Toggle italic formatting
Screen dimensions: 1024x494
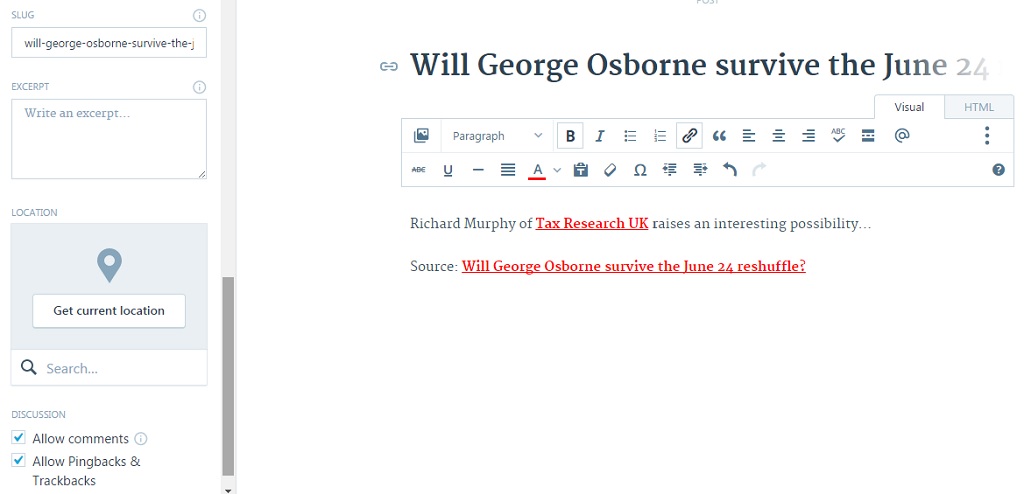pyautogui.click(x=600, y=136)
